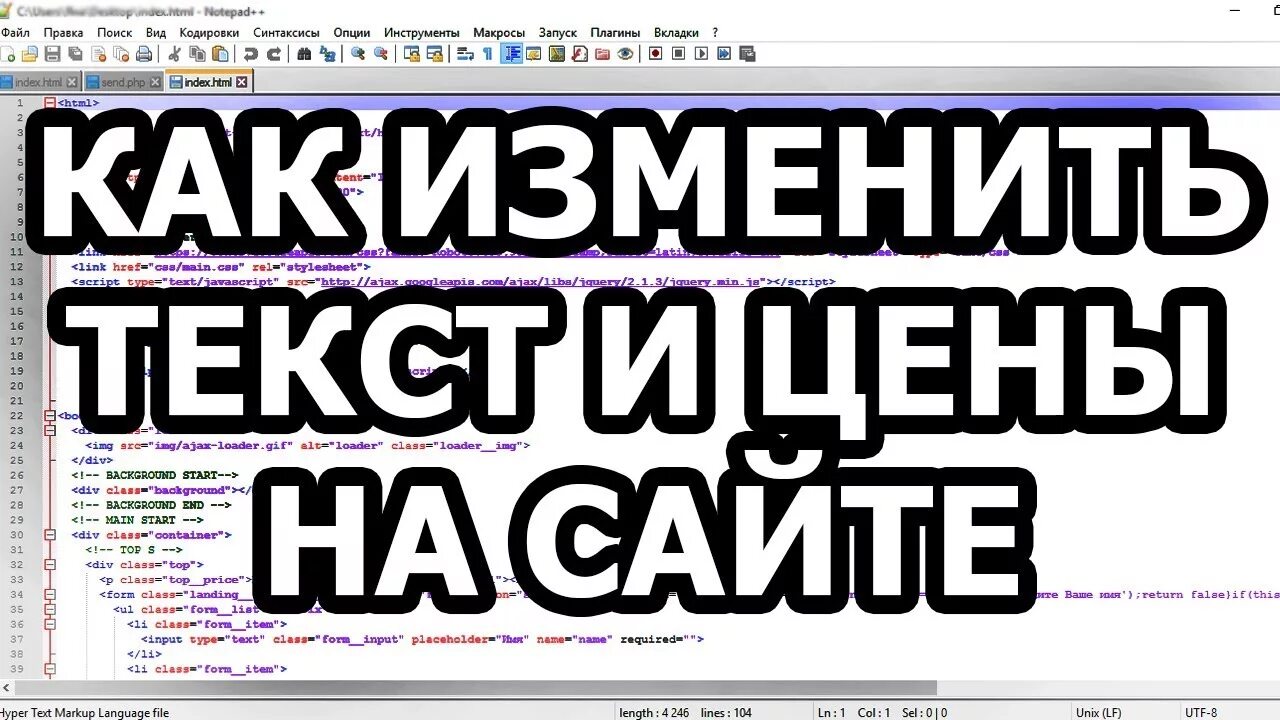Image resolution: width=1280 pixels, height=720 pixels.
Task: Open the Файл menu
Action: [x=15, y=32]
